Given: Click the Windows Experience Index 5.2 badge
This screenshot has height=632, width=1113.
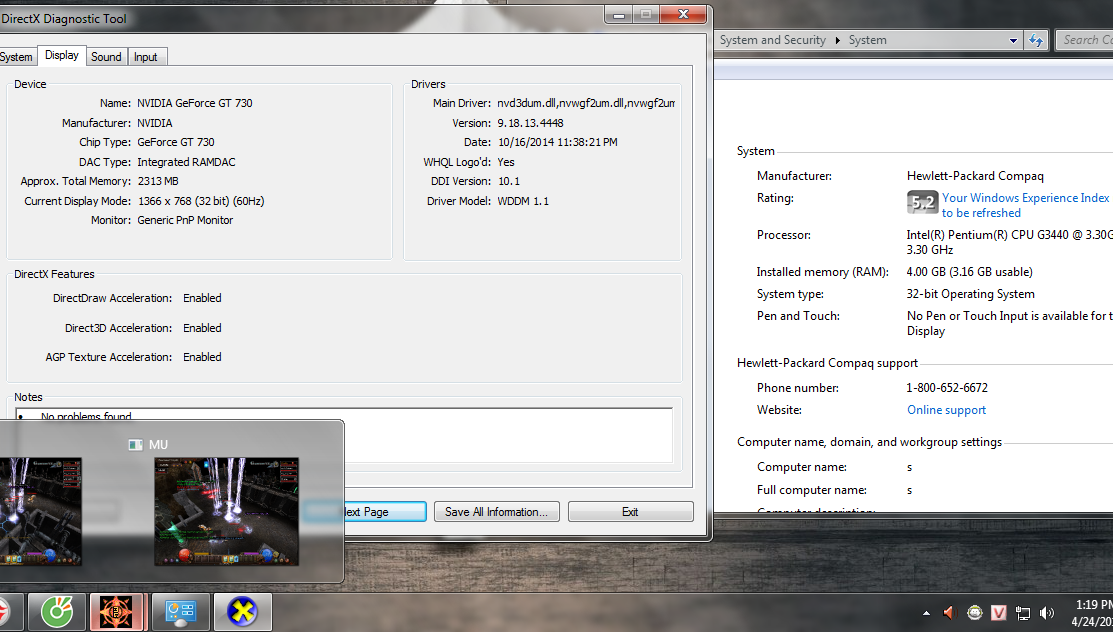Looking at the screenshot, I should pyautogui.click(x=922, y=202).
